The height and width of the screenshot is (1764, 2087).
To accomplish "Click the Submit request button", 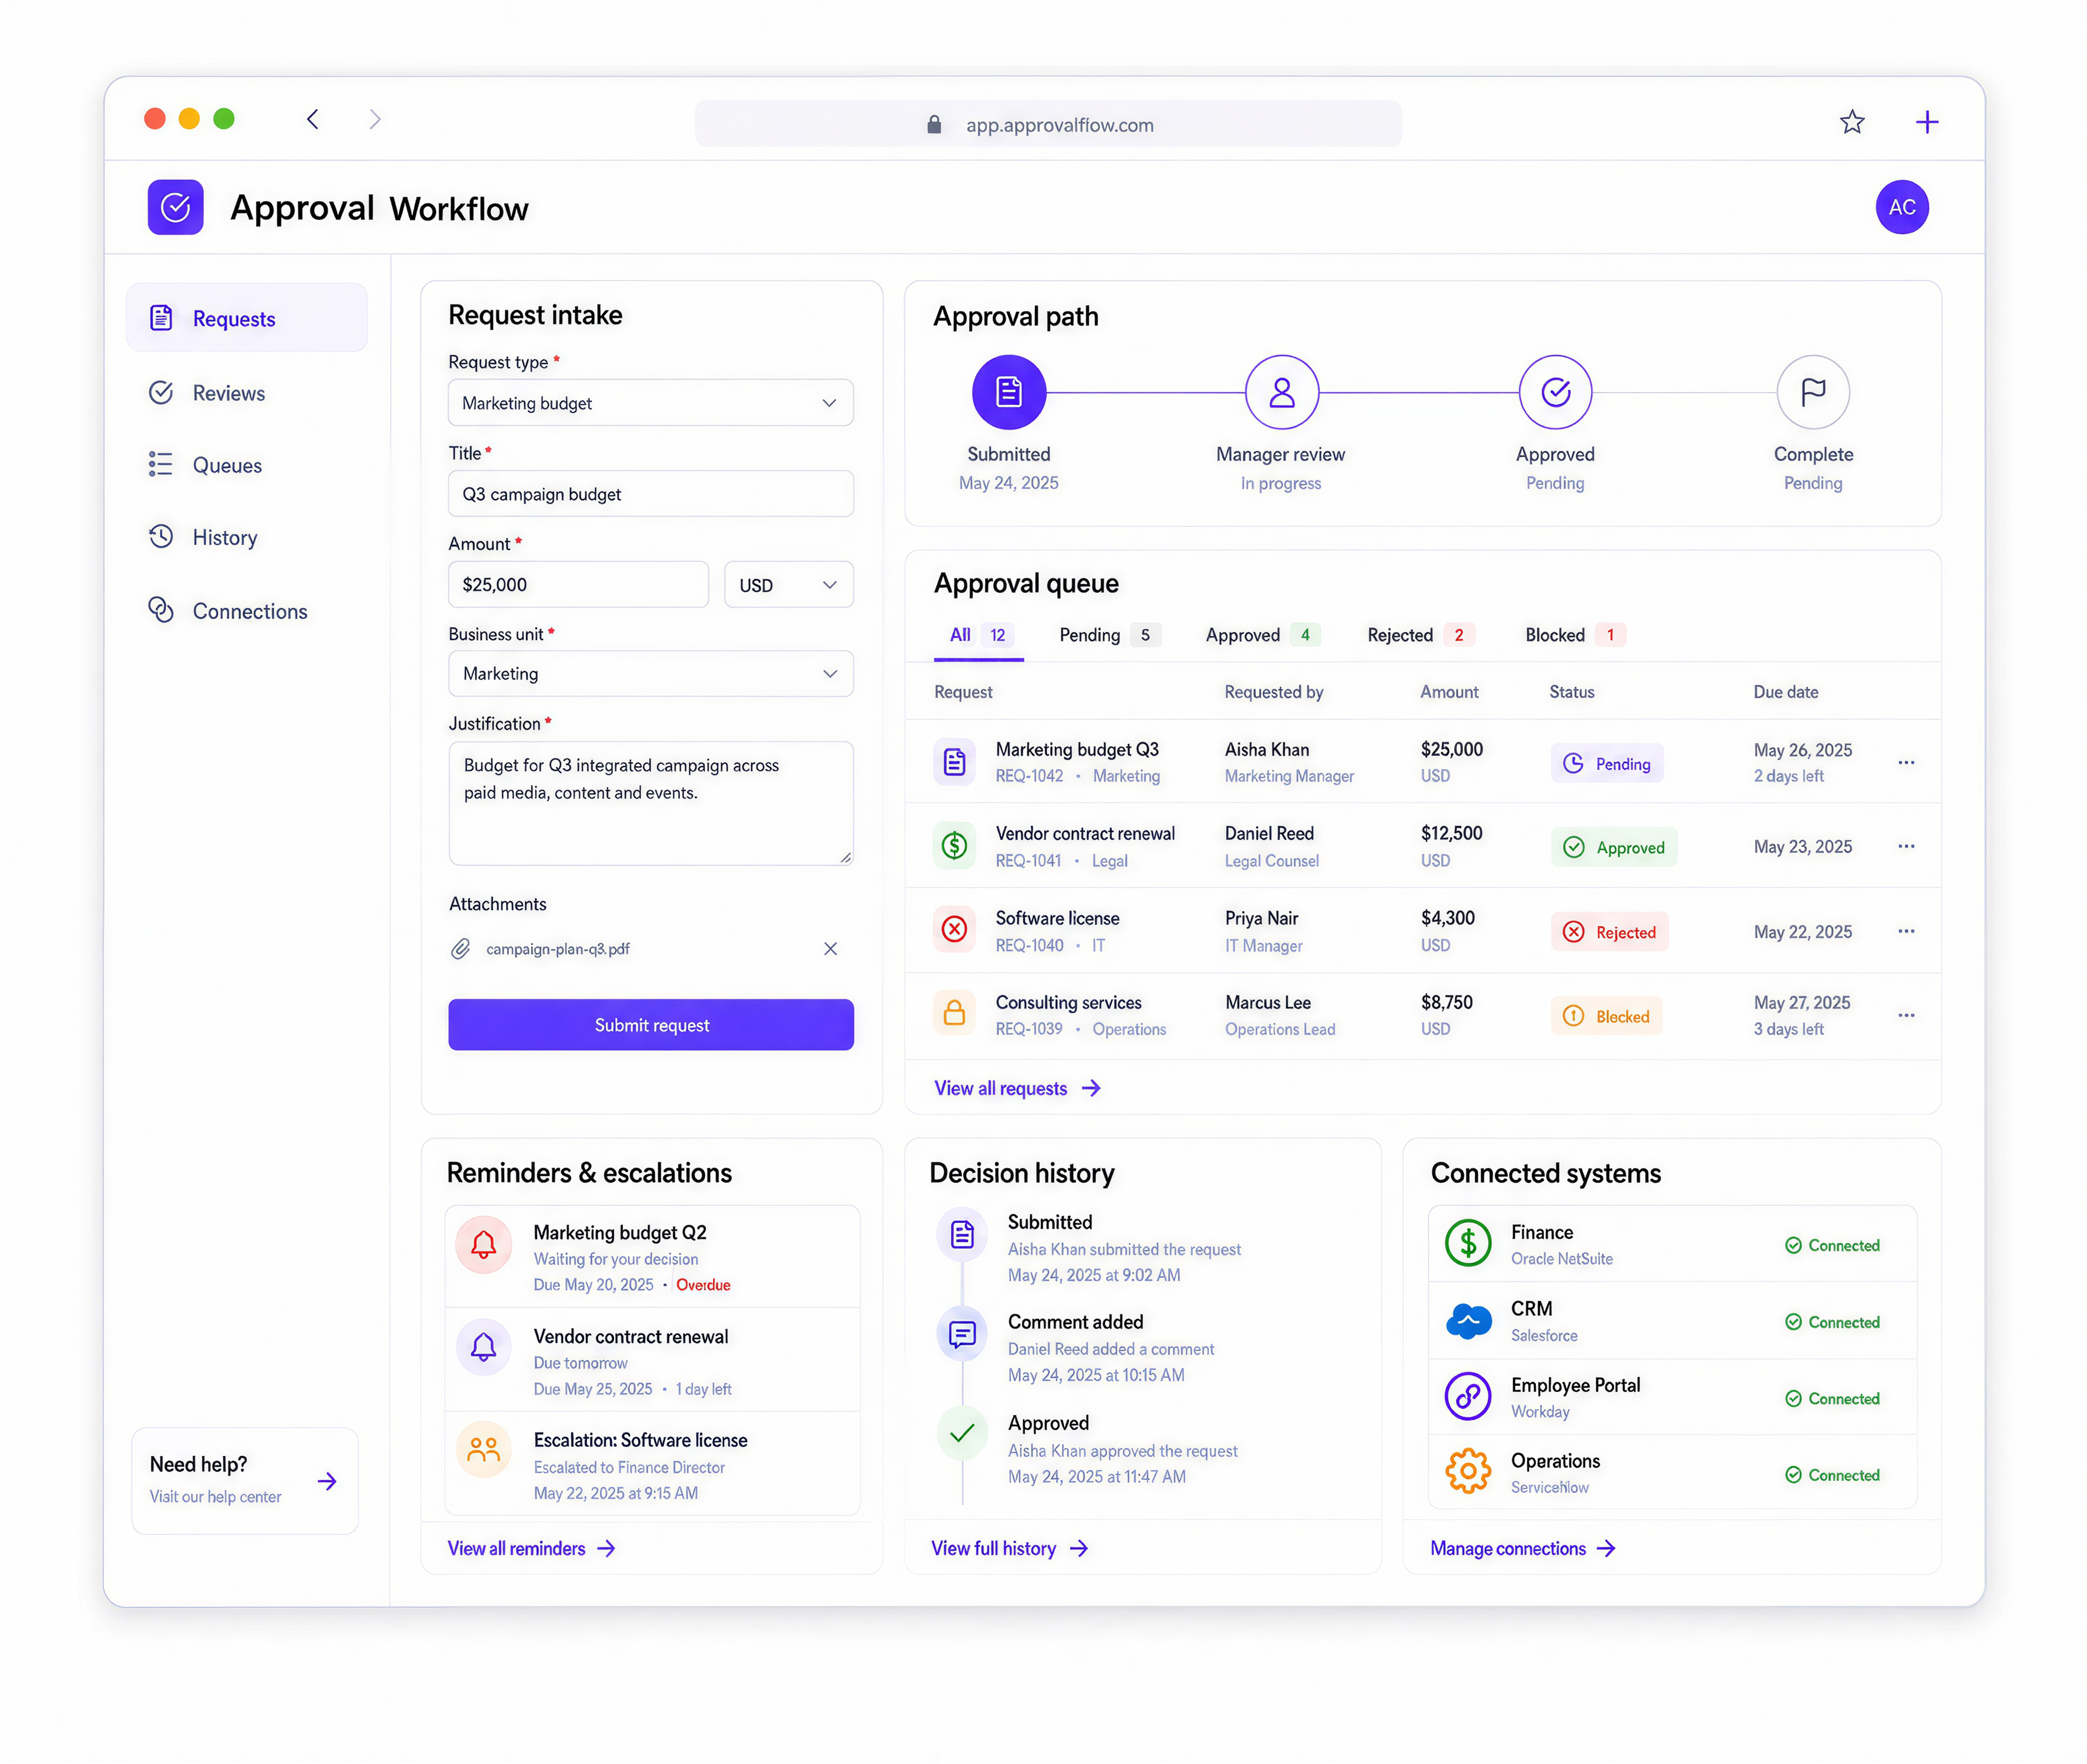I will pos(651,1025).
